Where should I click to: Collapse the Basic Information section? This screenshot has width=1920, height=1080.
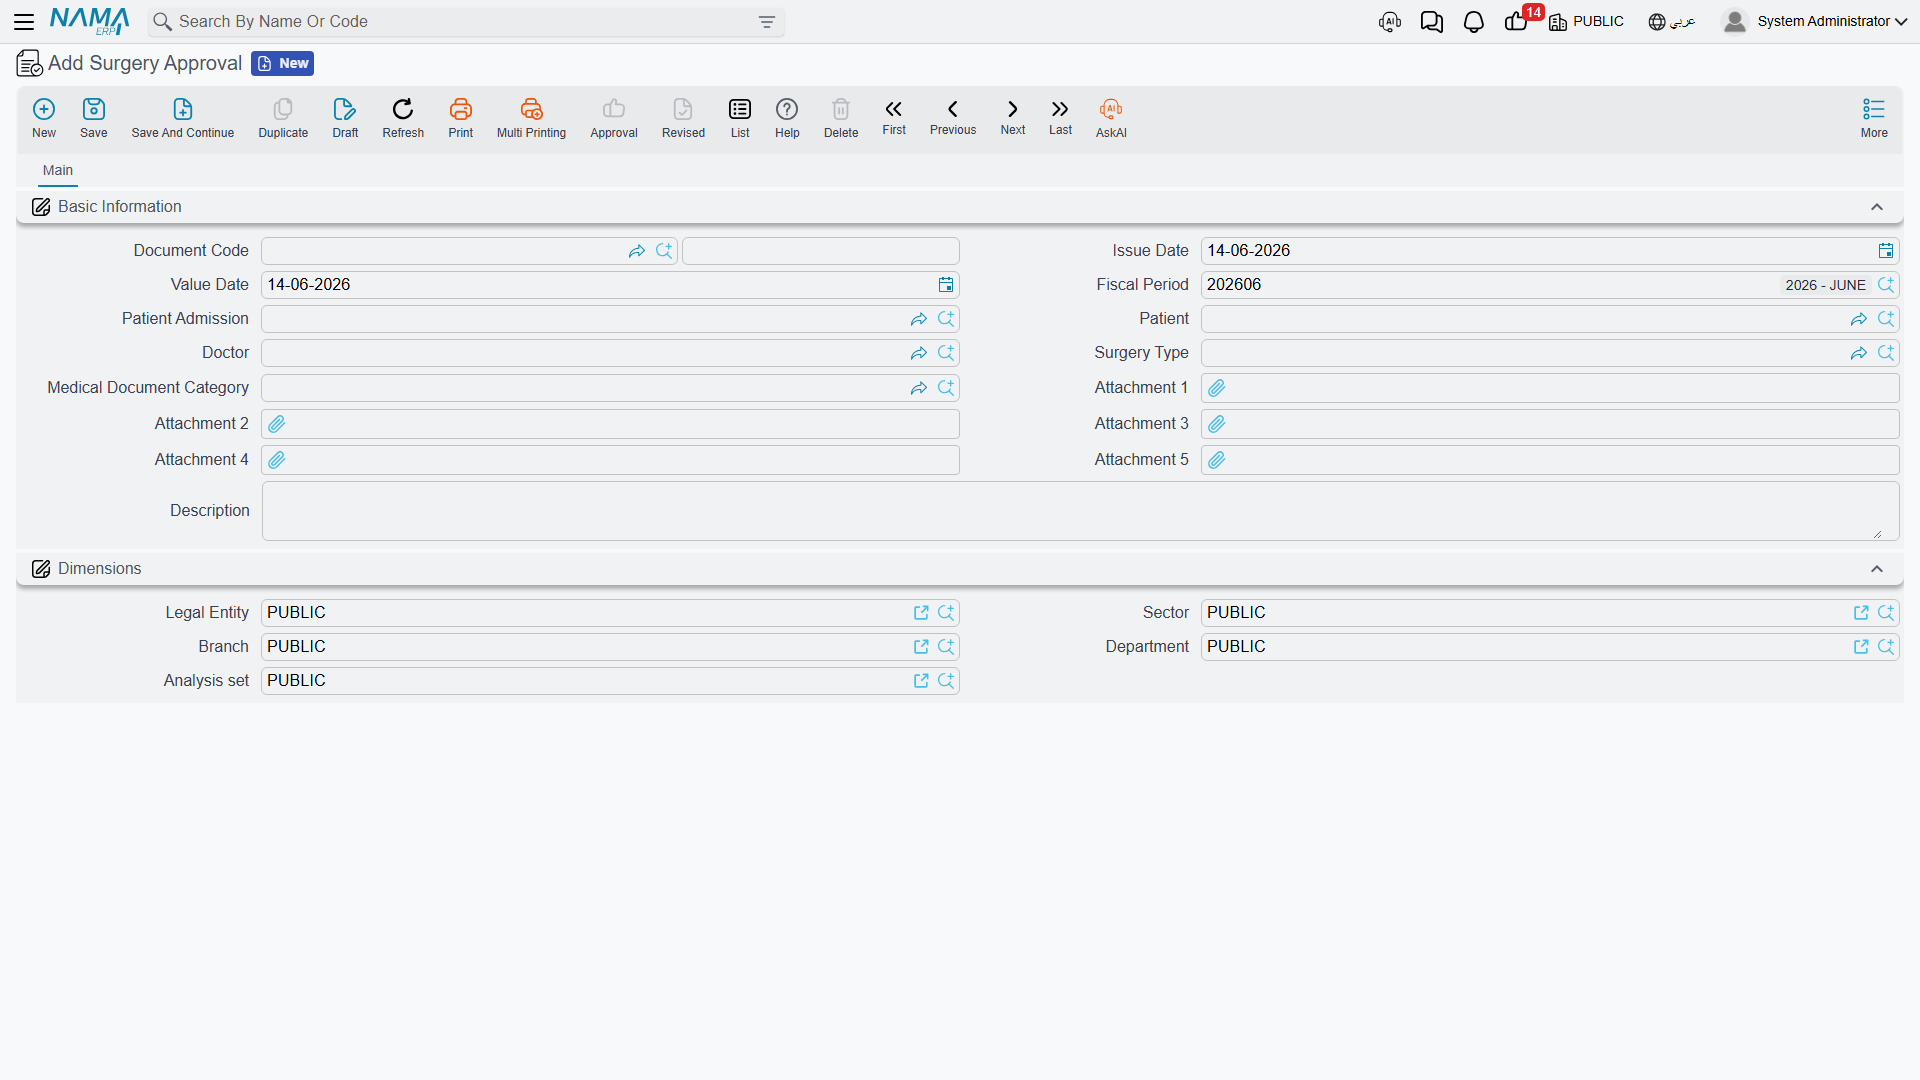(x=1877, y=207)
